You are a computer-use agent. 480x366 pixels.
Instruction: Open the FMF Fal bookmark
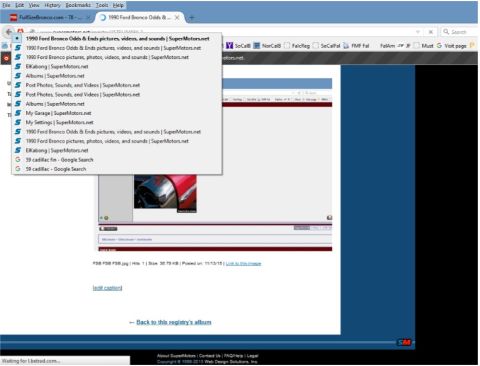[356, 46]
